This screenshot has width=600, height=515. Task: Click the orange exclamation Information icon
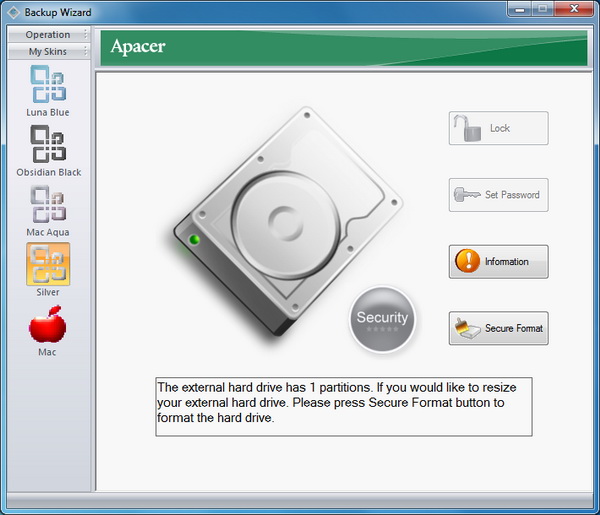[x=467, y=261]
